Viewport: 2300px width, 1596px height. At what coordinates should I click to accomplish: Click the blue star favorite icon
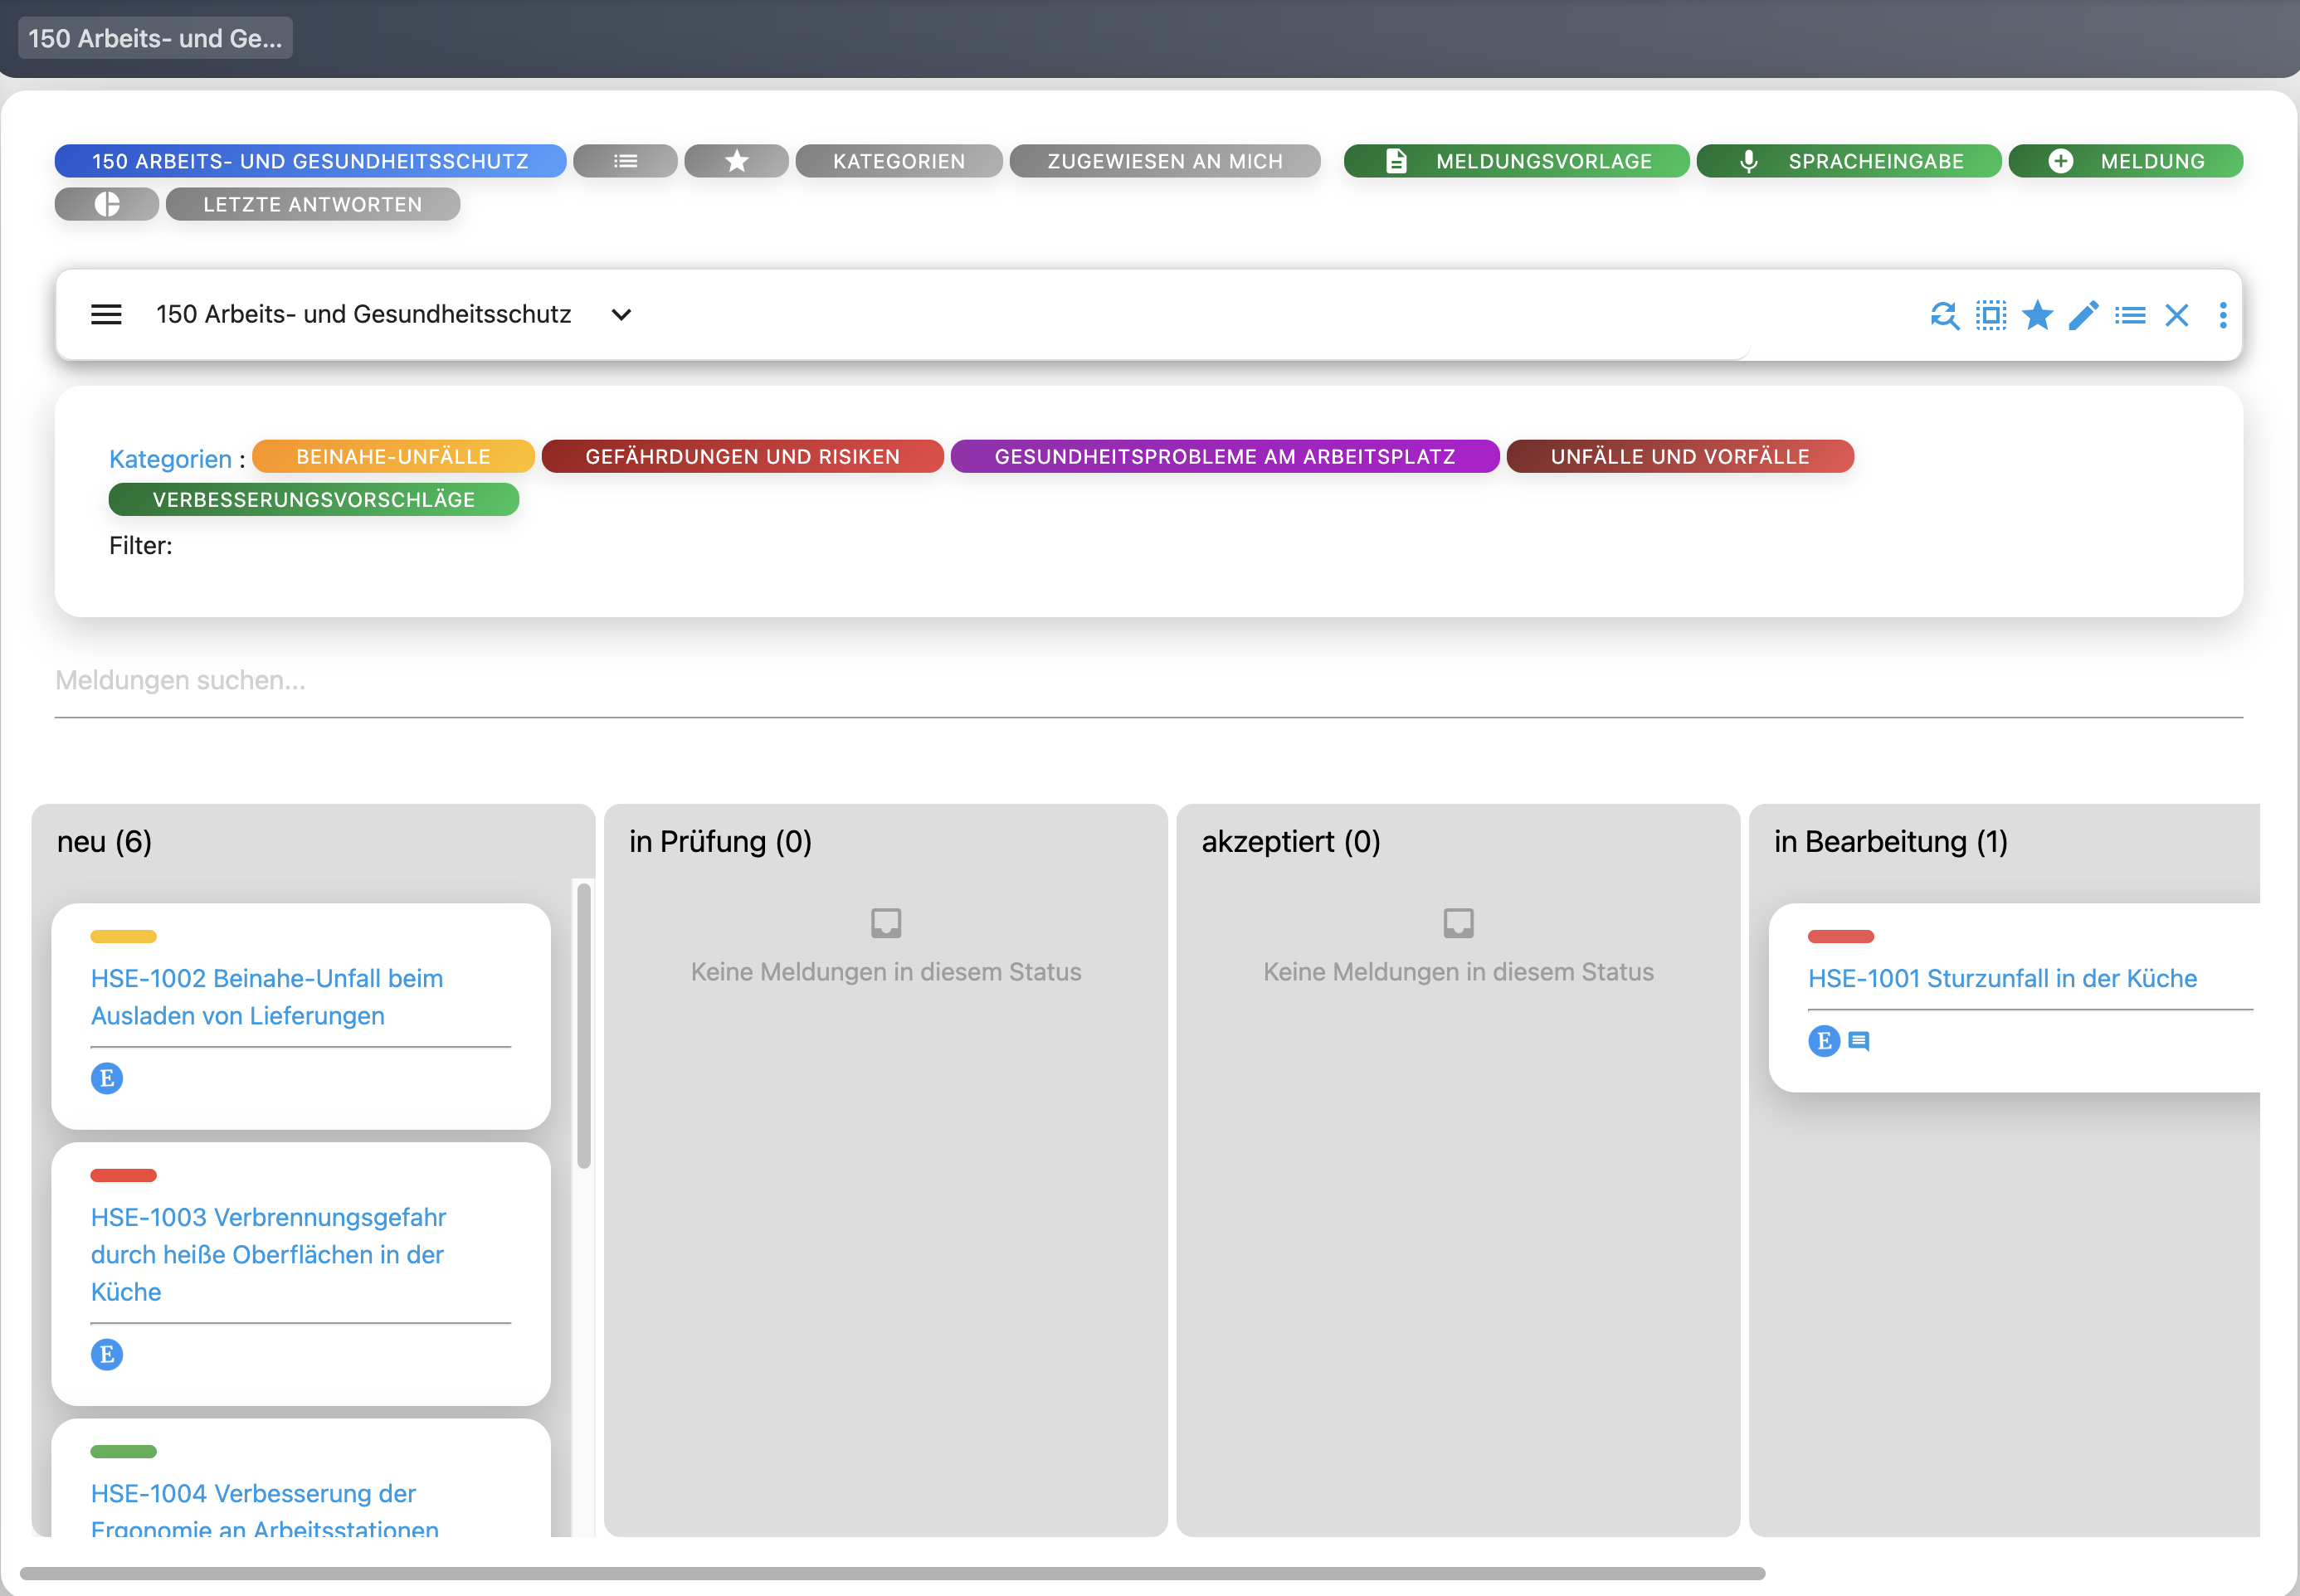pos(2036,316)
